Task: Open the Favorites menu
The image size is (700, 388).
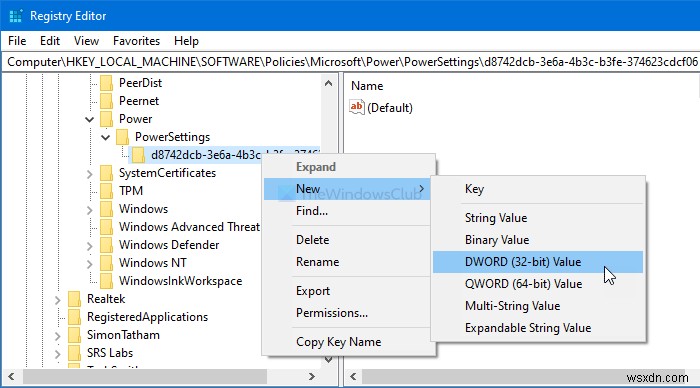Action: click(137, 41)
